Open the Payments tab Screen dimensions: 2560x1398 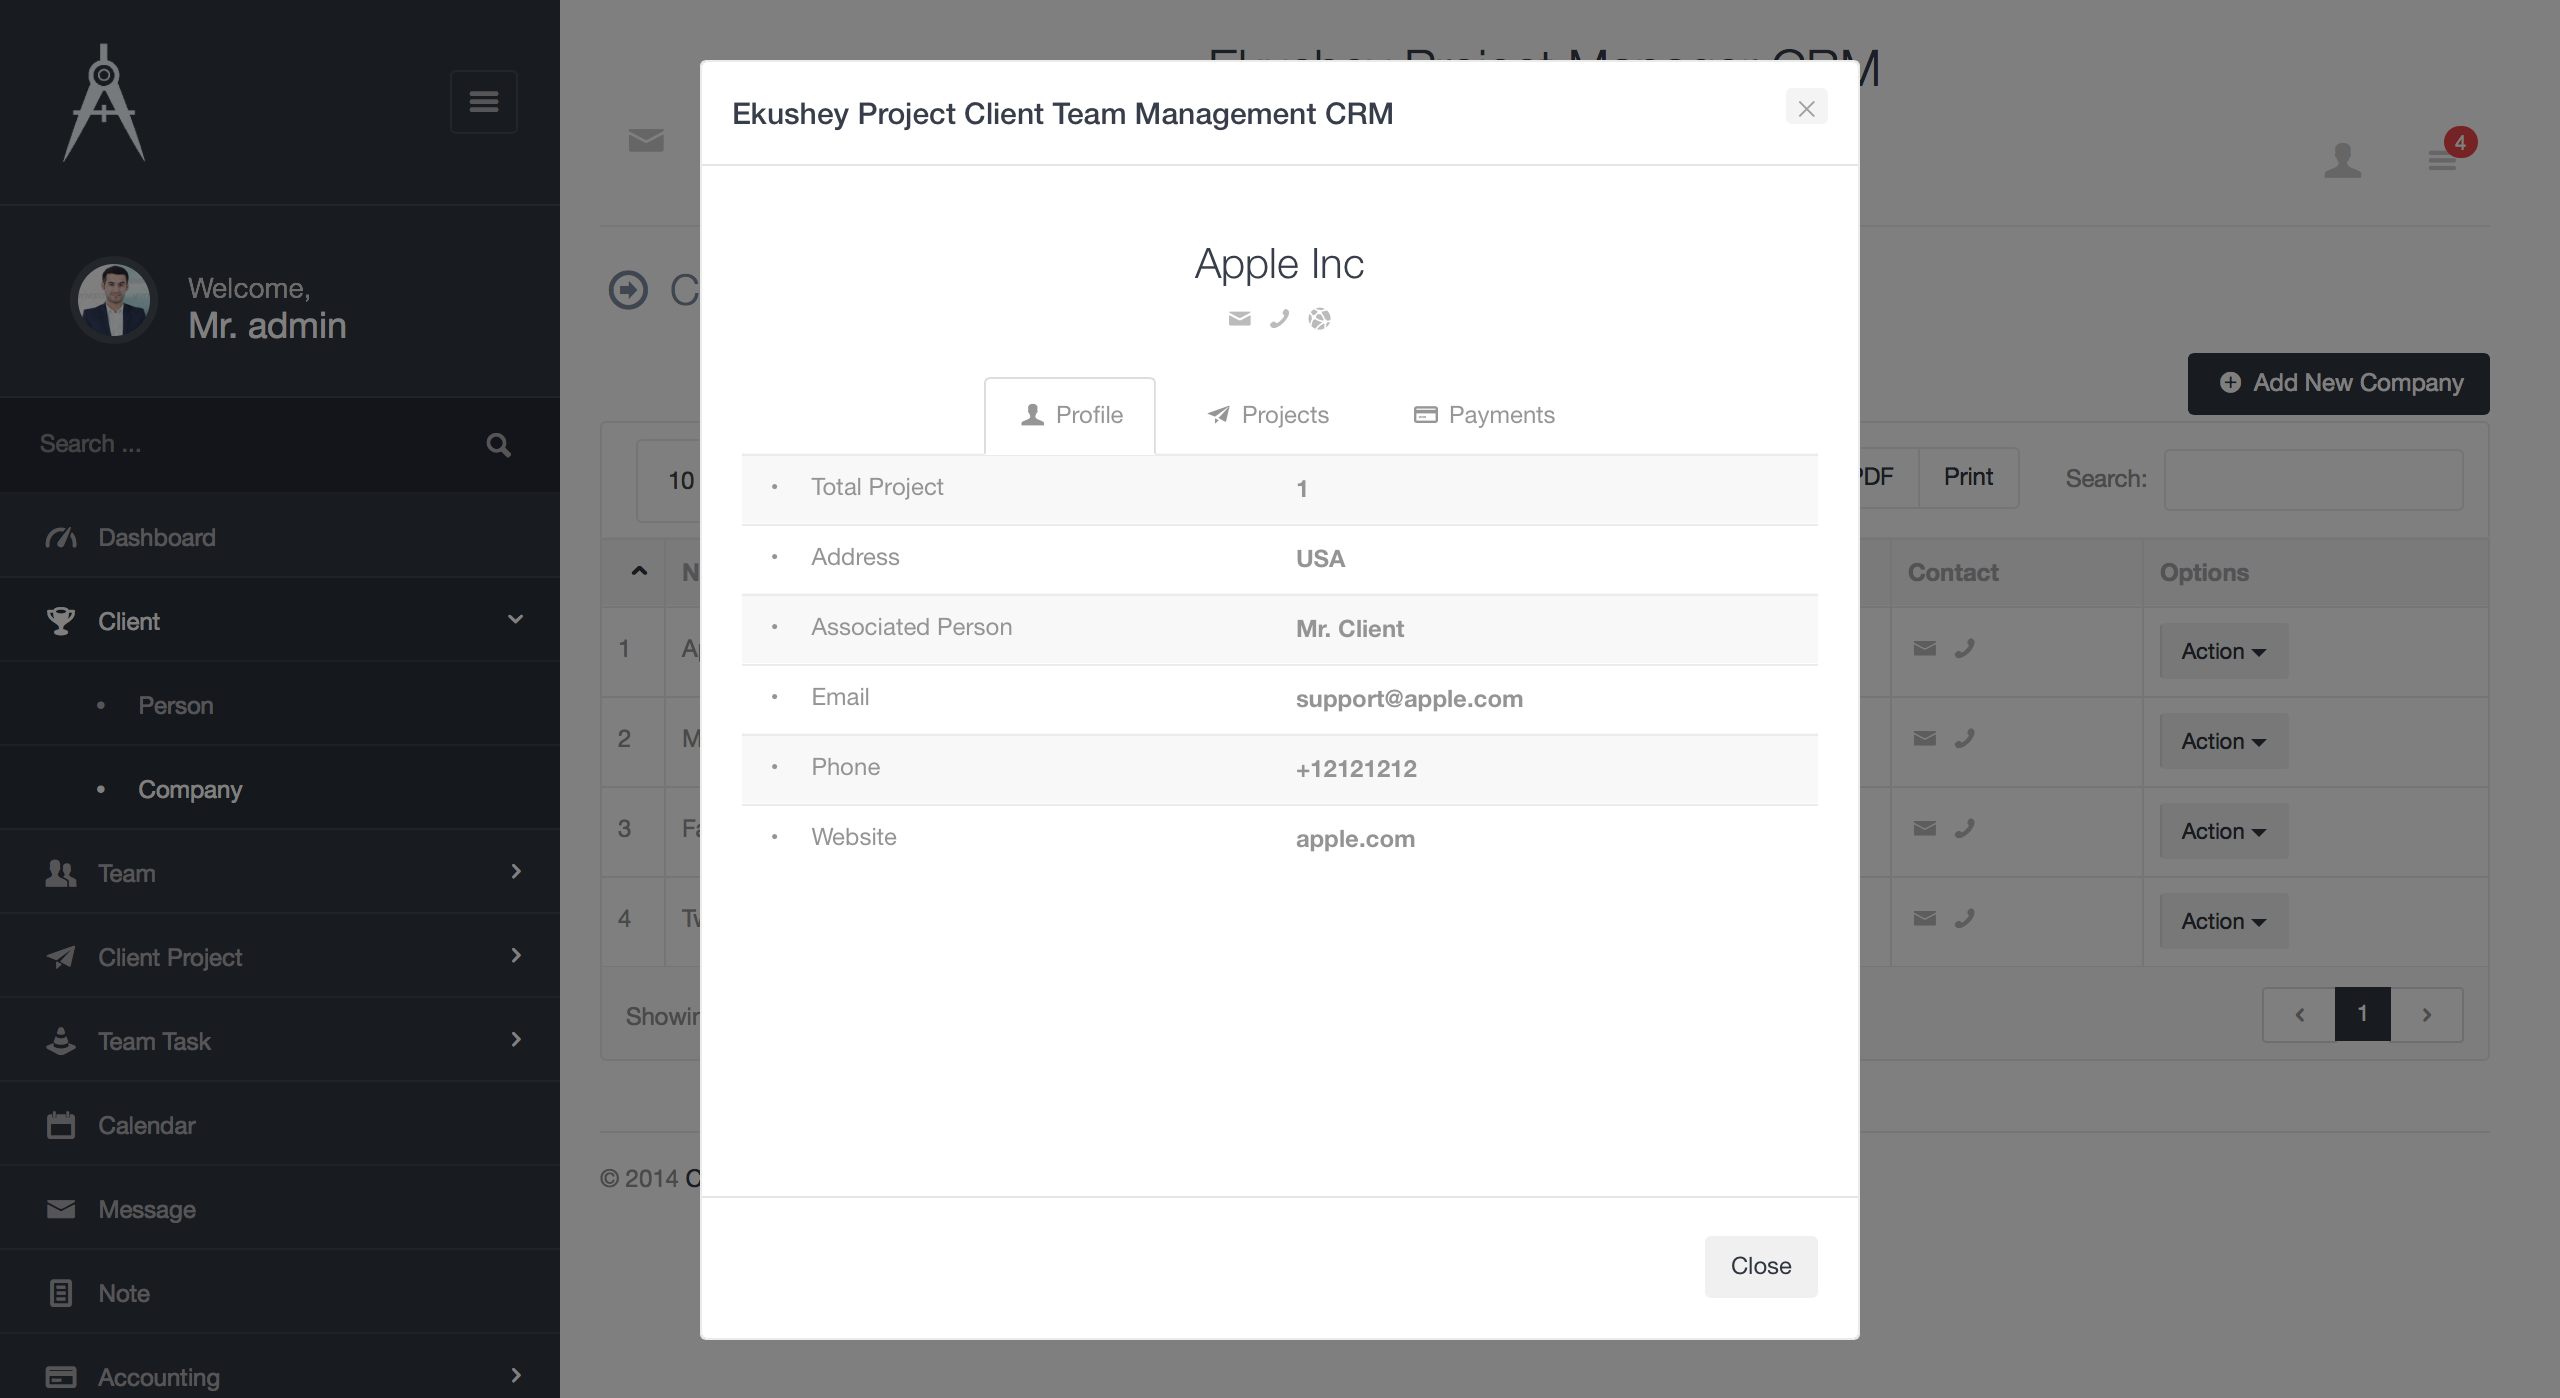[1484, 415]
